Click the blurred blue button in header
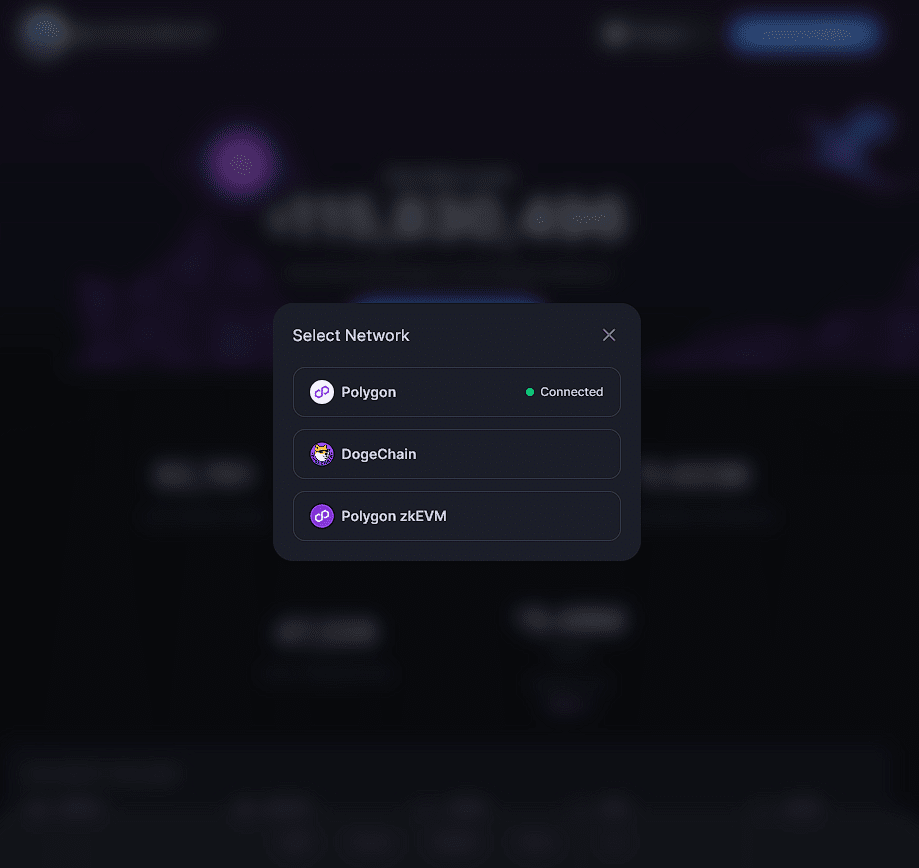Viewport: 919px width, 868px height. click(805, 34)
